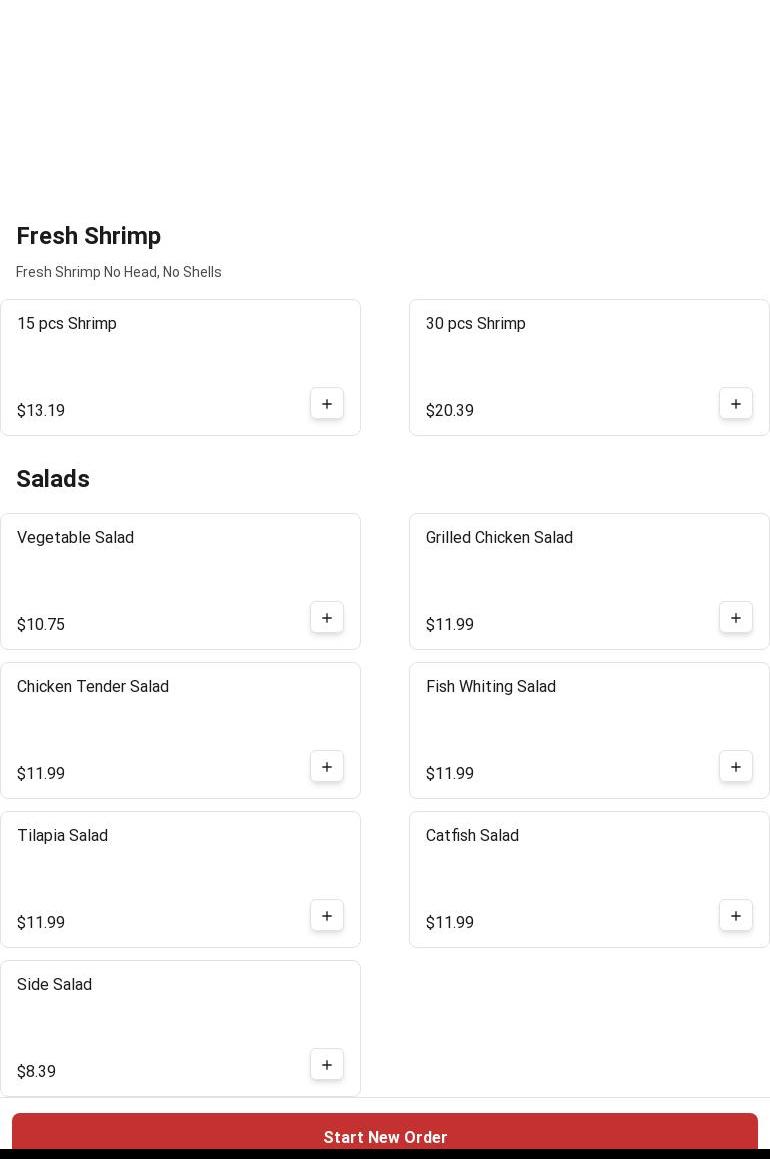View the Fish Whiting Salad item name
Viewport: 770px width, 1159px height.
pos(491,687)
